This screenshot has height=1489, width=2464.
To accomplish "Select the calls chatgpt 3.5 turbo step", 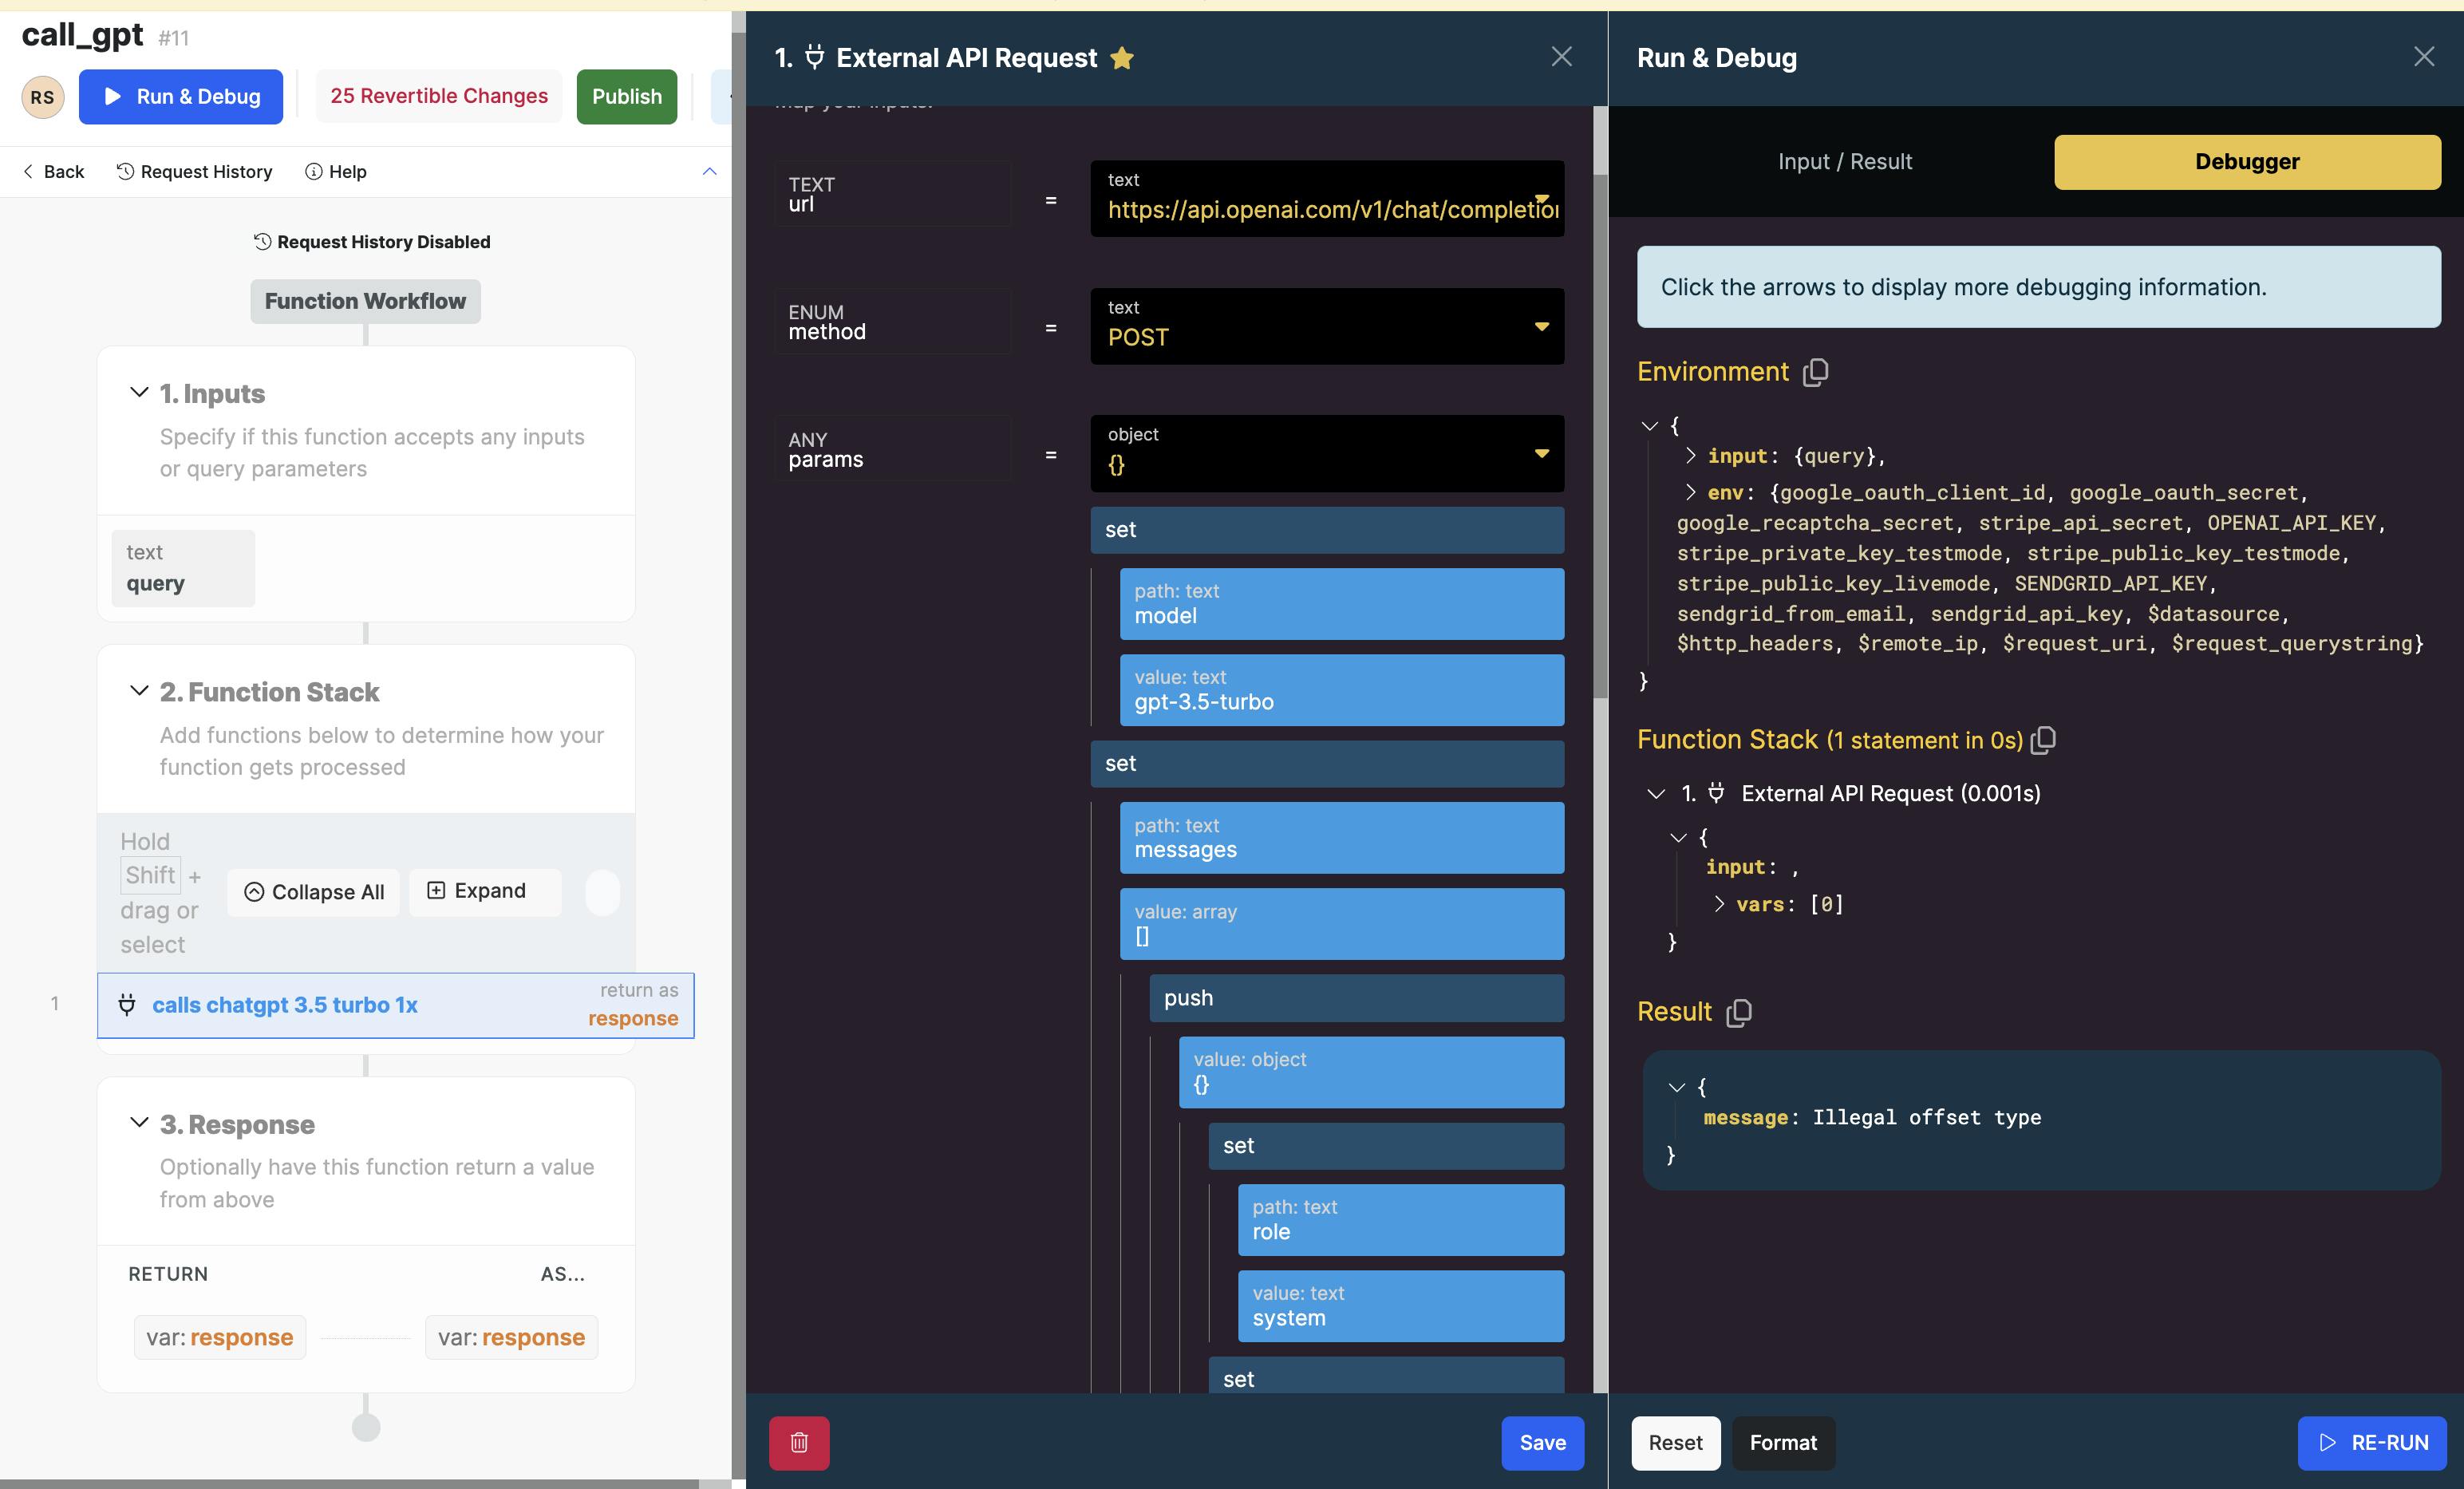I will coord(285,1005).
